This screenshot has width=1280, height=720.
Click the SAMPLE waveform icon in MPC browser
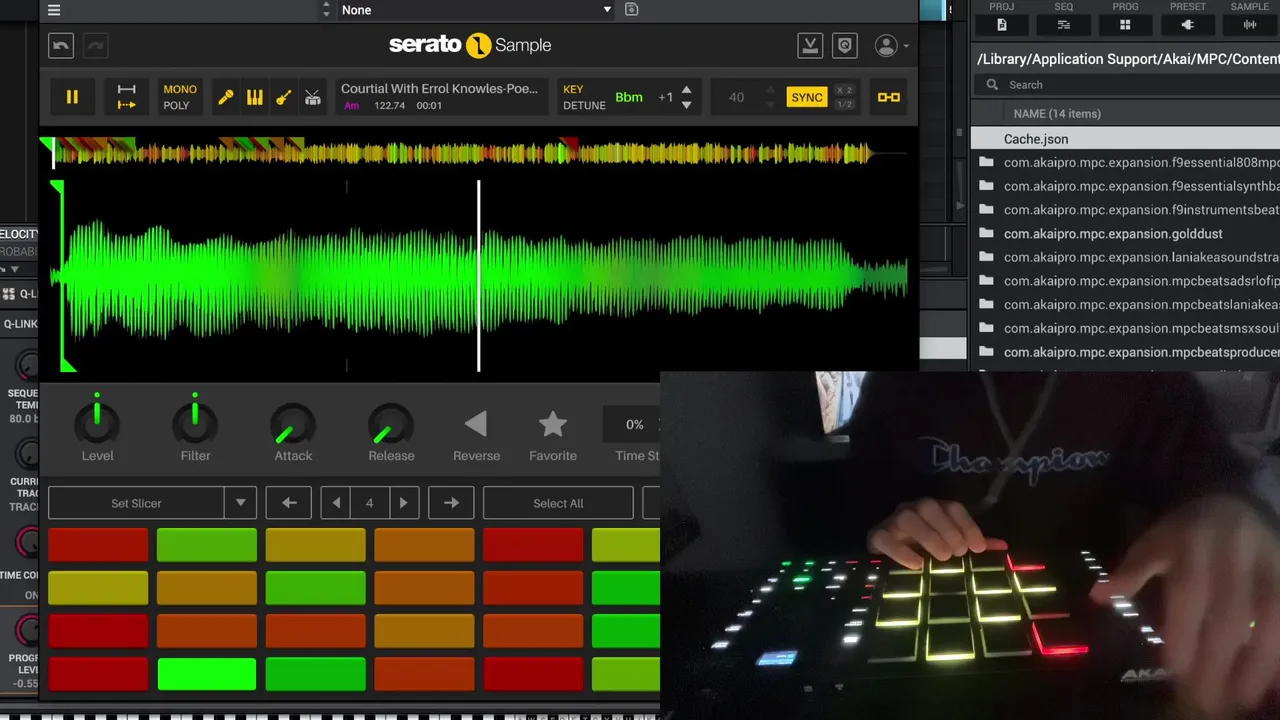tap(1249, 25)
